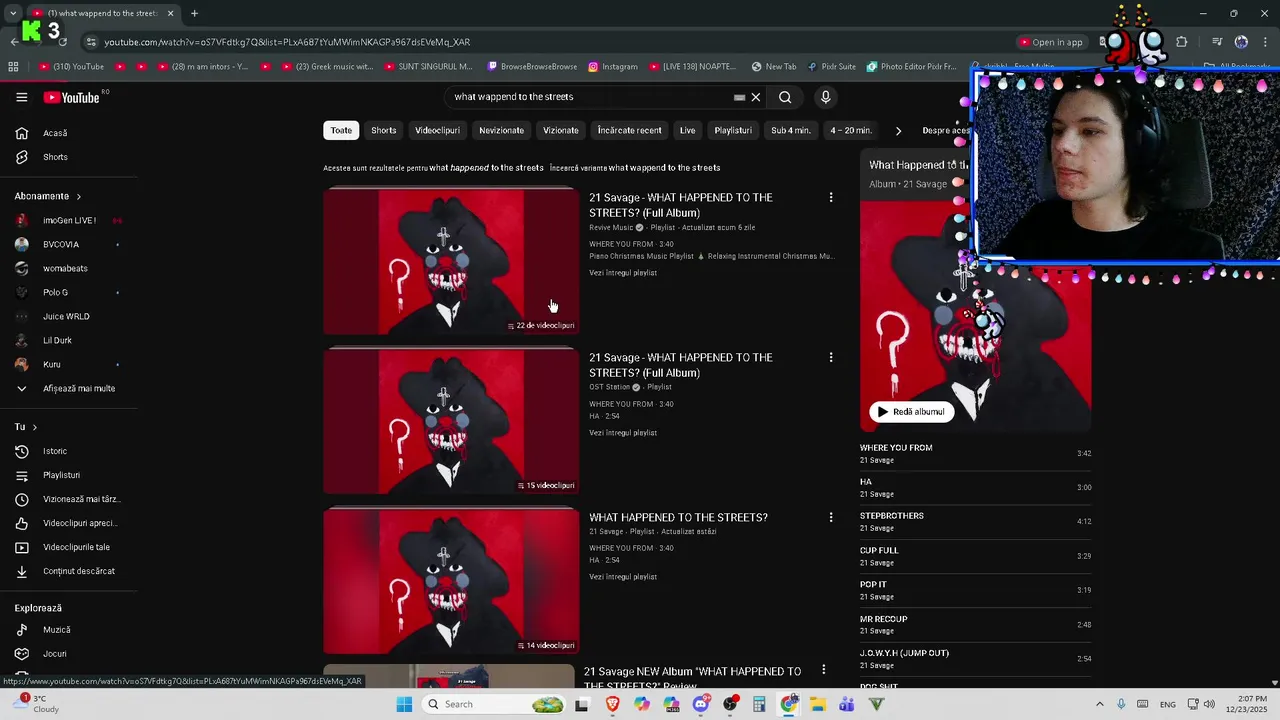Click the YouTube logo

click(x=71, y=97)
